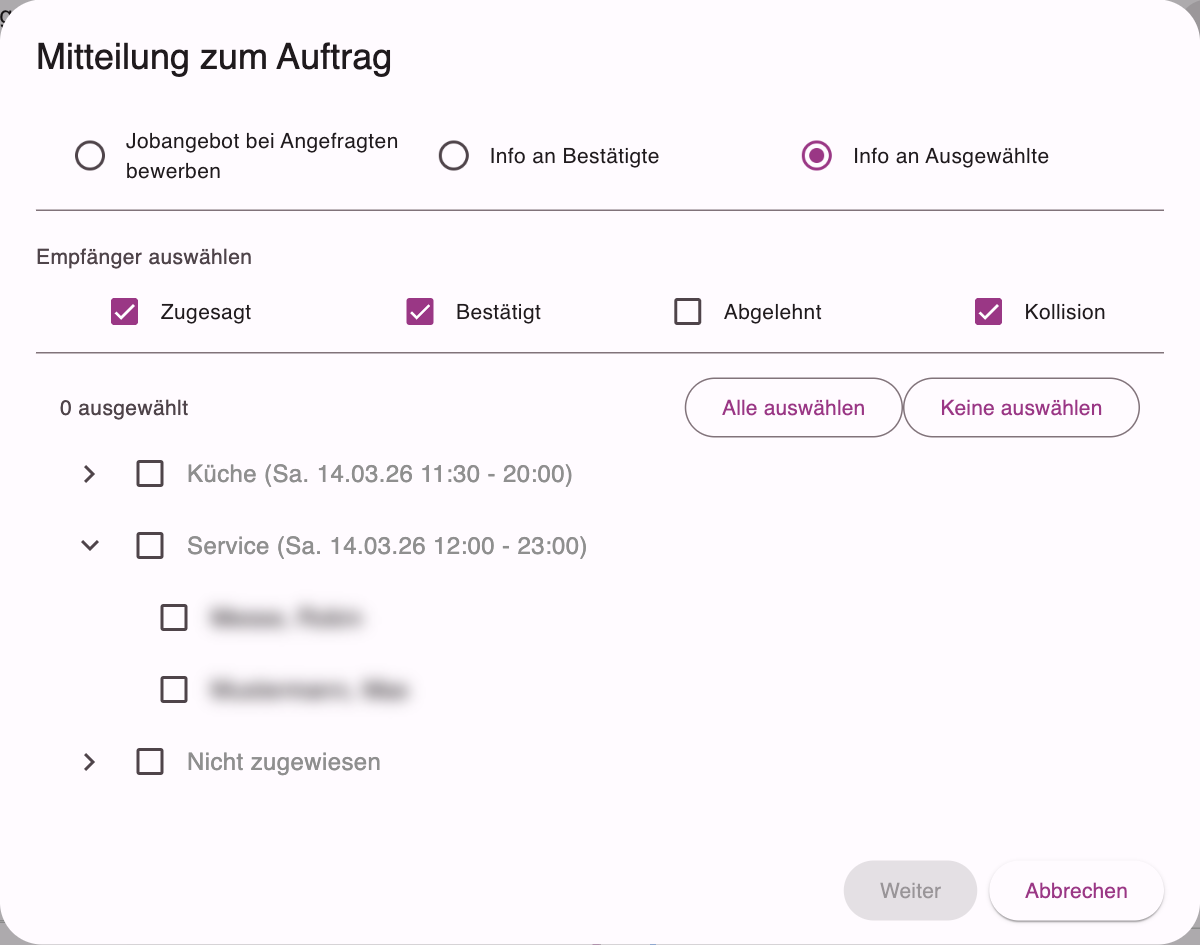
Task: Expand the Küche group chevron
Action: pos(90,474)
